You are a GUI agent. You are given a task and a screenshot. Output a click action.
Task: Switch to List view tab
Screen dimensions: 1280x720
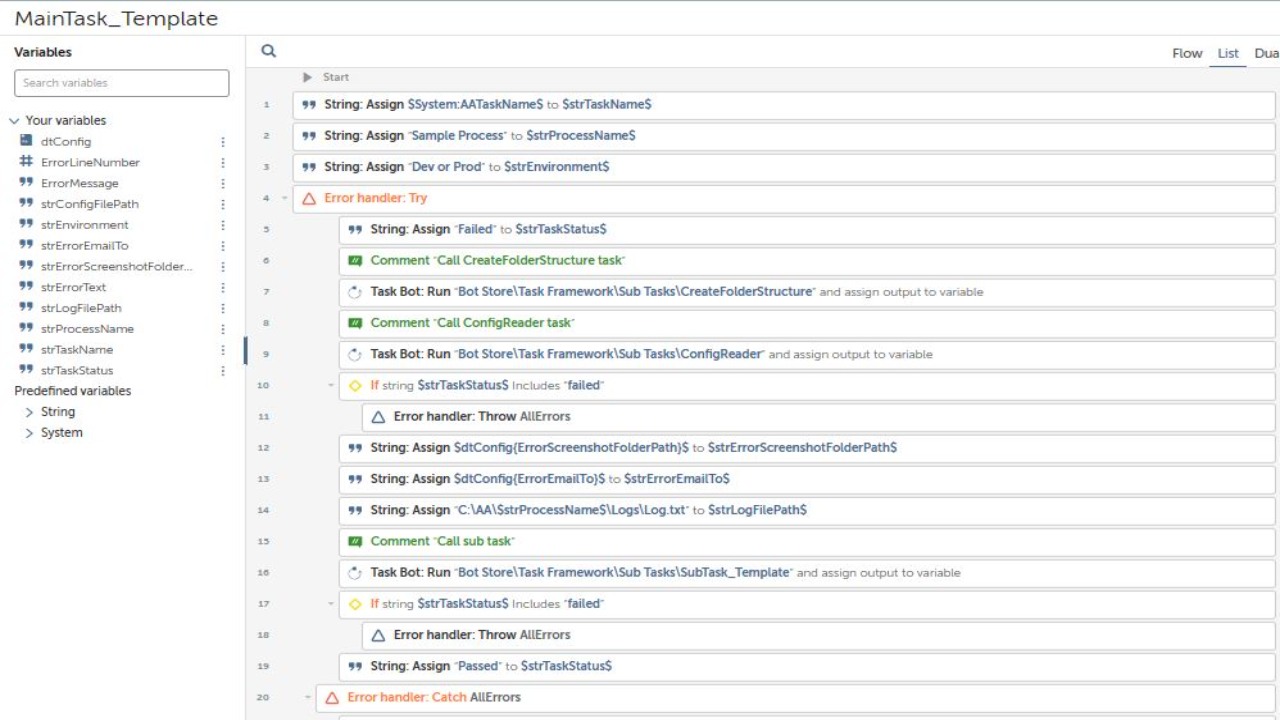[x=1228, y=53]
